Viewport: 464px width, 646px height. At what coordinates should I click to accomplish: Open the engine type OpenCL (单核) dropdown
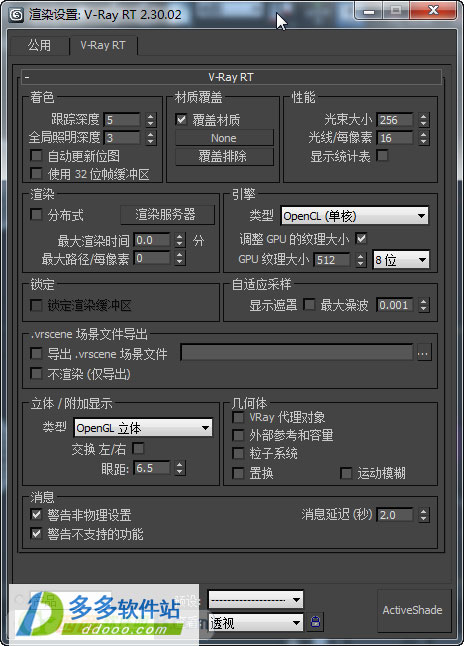(354, 215)
